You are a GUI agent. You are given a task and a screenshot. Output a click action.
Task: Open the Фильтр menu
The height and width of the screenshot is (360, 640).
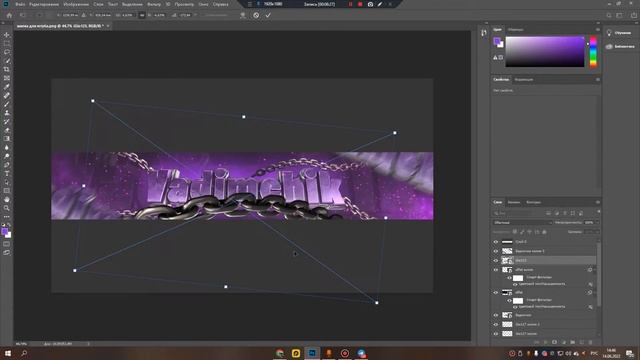[x=154, y=4]
